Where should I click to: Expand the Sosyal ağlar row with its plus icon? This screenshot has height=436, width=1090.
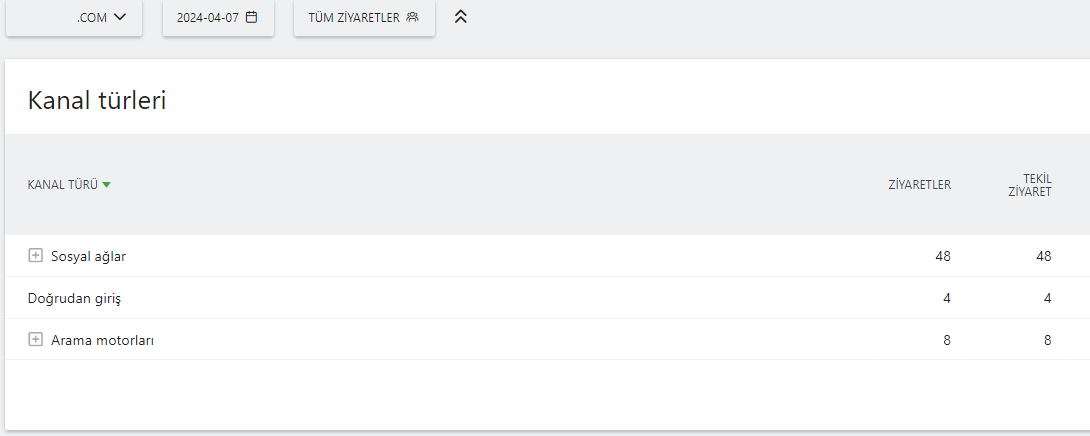pos(35,256)
